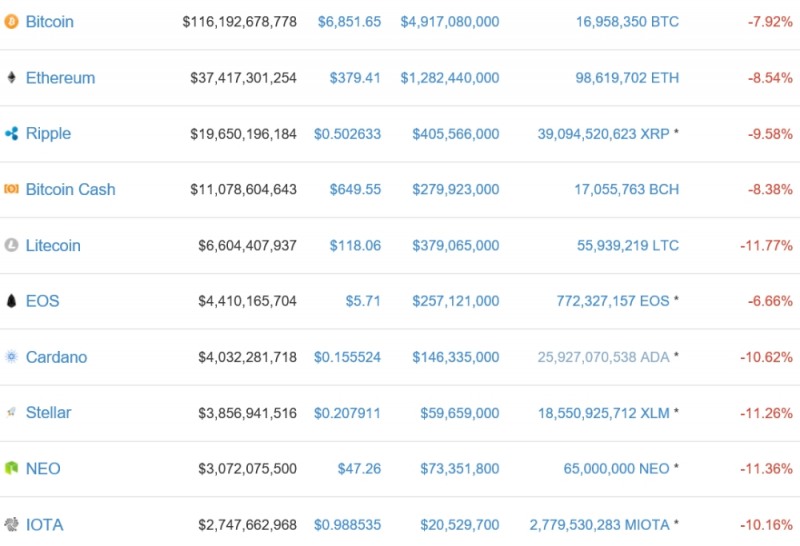The image size is (800, 546).
Task: Click Ripple price $0.502633
Action: (x=347, y=133)
